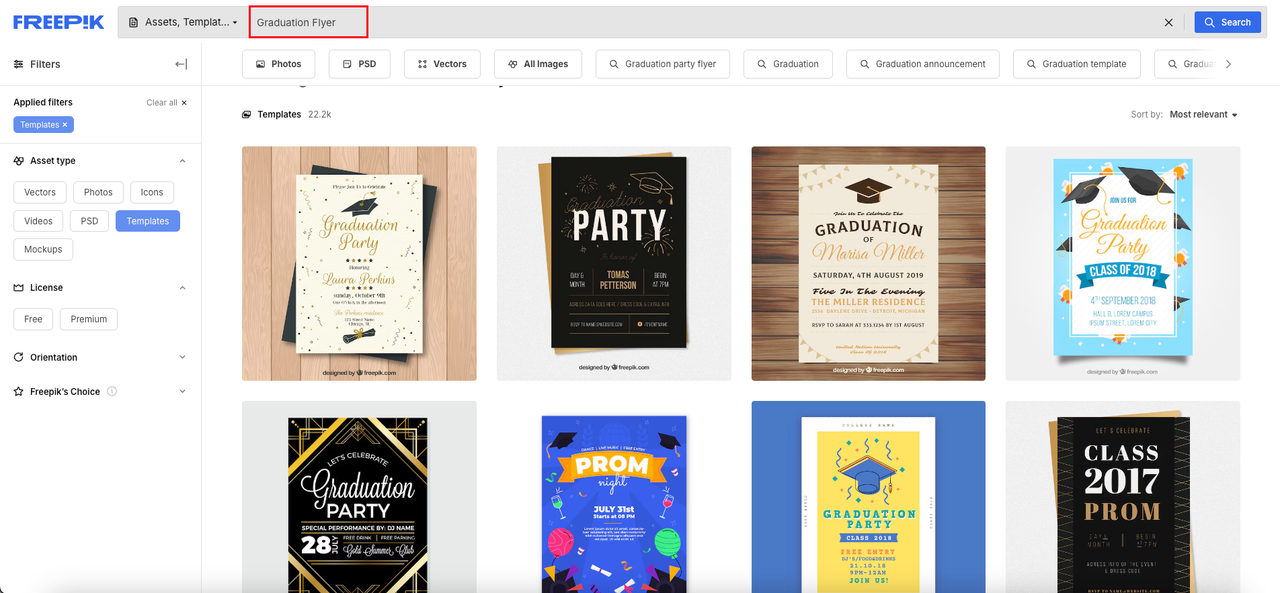Select the PSD tab
Screen dimensions: 1280x593
pos(359,64)
